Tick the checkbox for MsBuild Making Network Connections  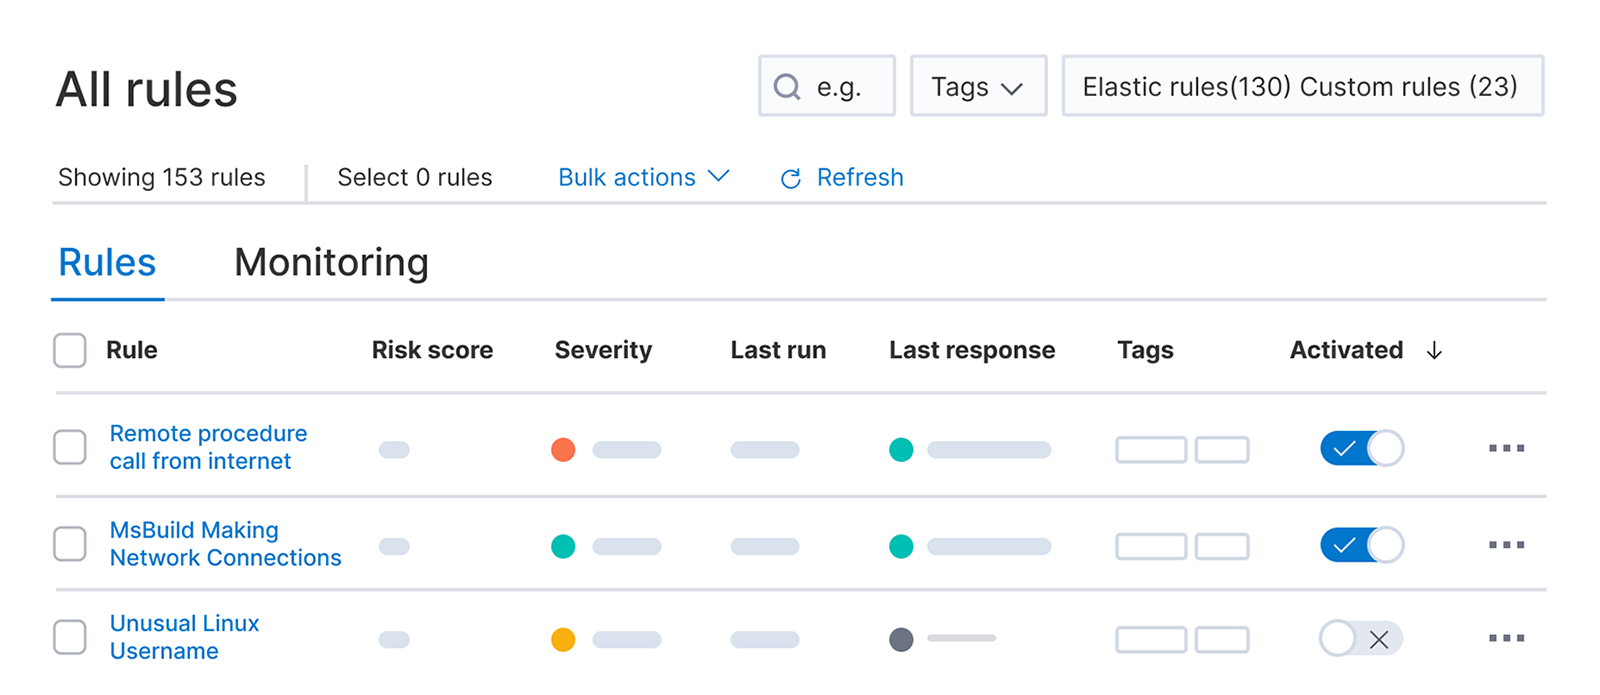70,544
